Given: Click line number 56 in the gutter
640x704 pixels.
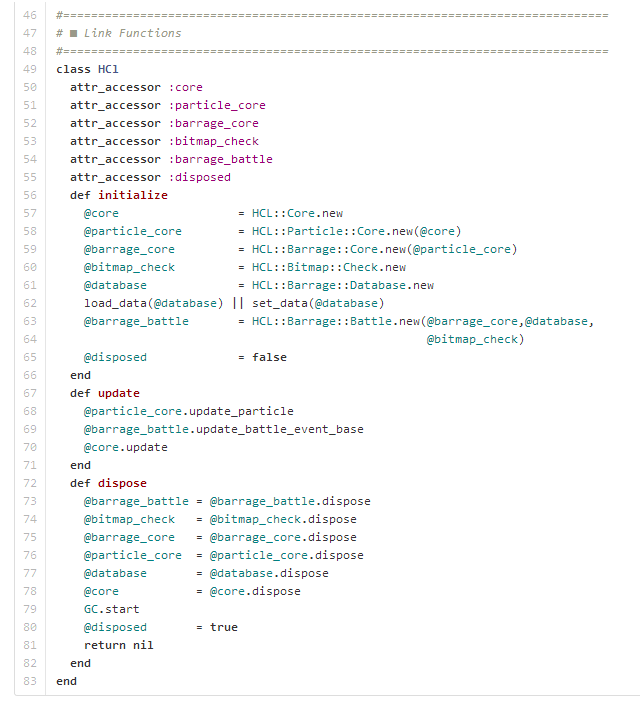Looking at the screenshot, I should (x=30, y=195).
